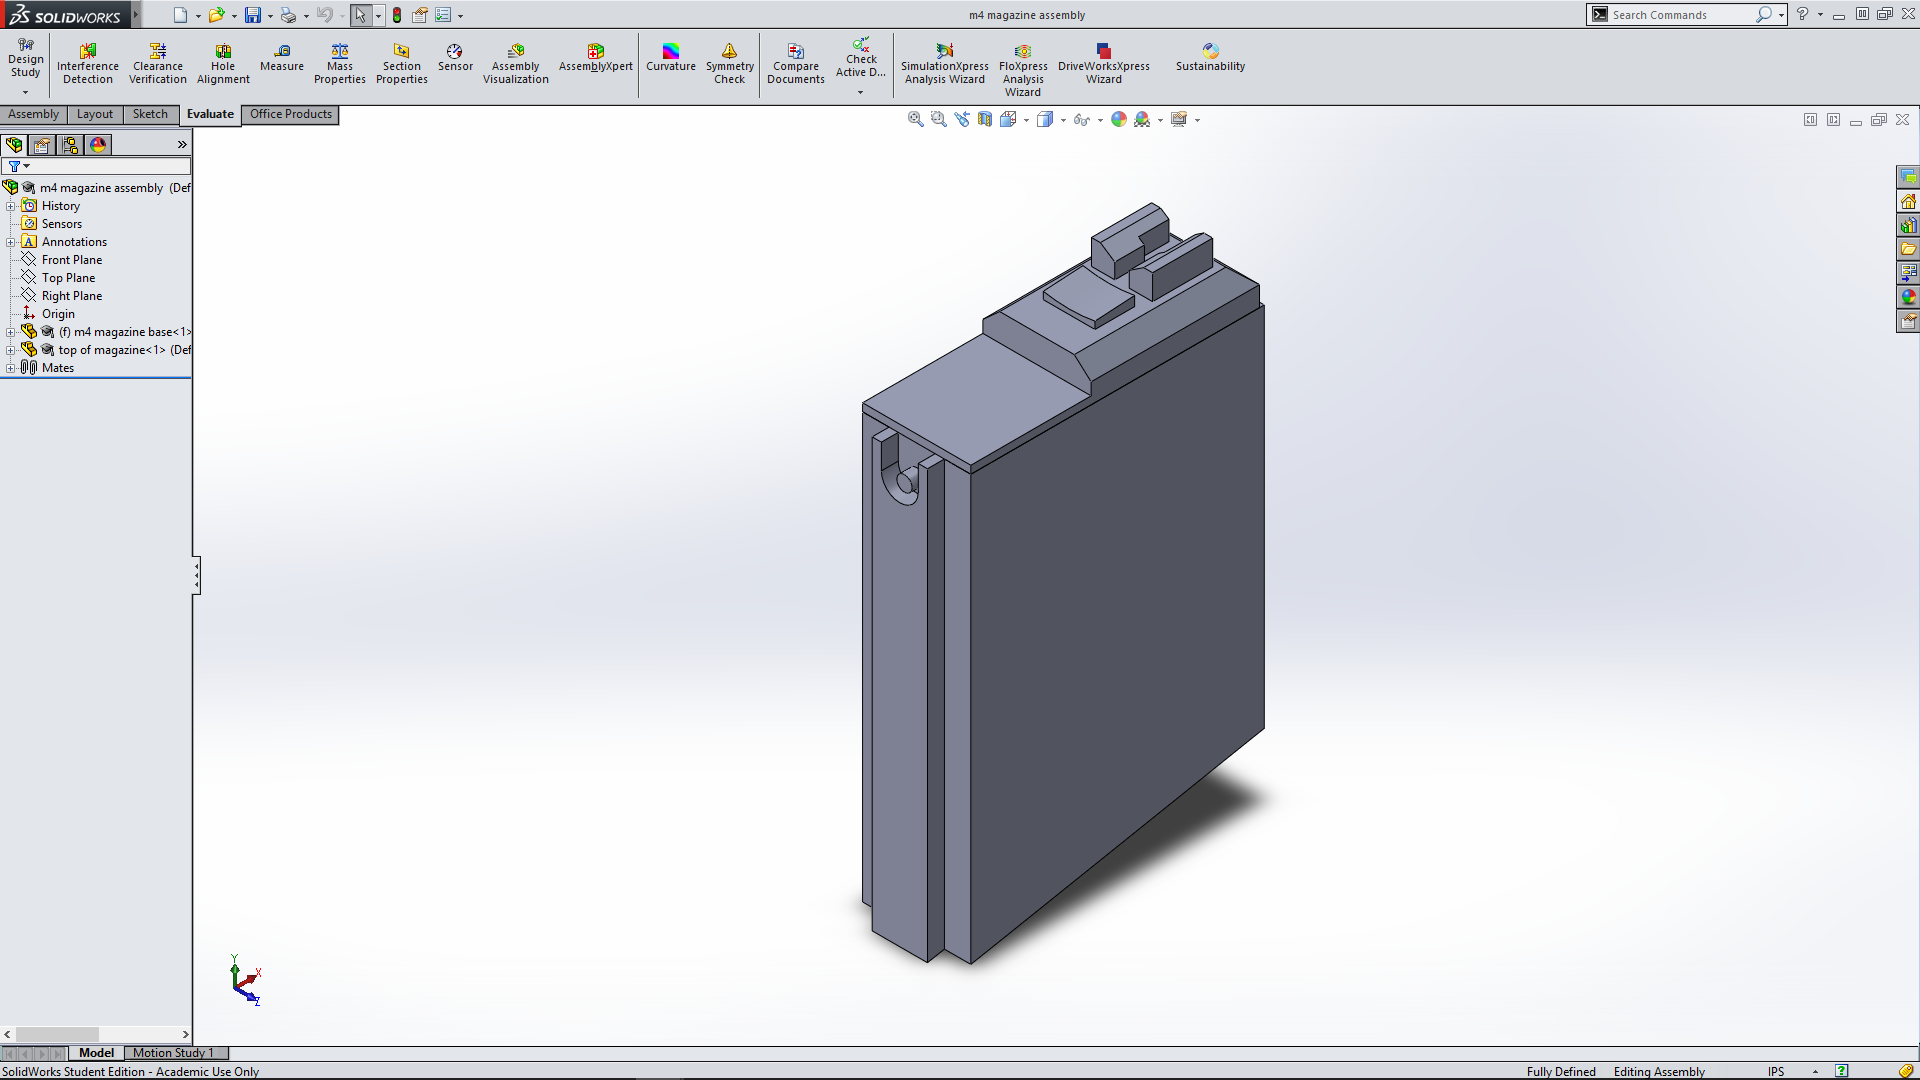Switch to the Assembly ribbon tab
The height and width of the screenshot is (1080, 1920).
33,114
